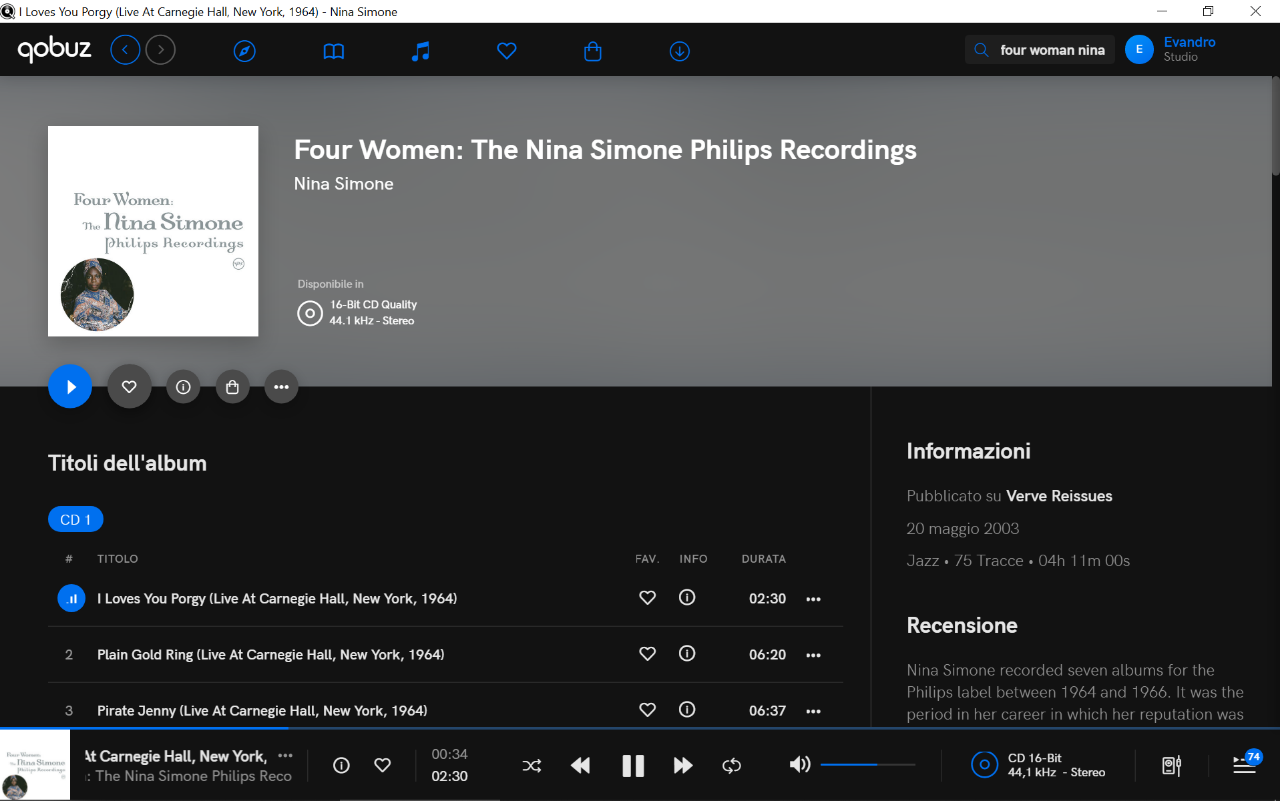Open the audio output settings icon
This screenshot has height=801, width=1280.
coord(1172,766)
